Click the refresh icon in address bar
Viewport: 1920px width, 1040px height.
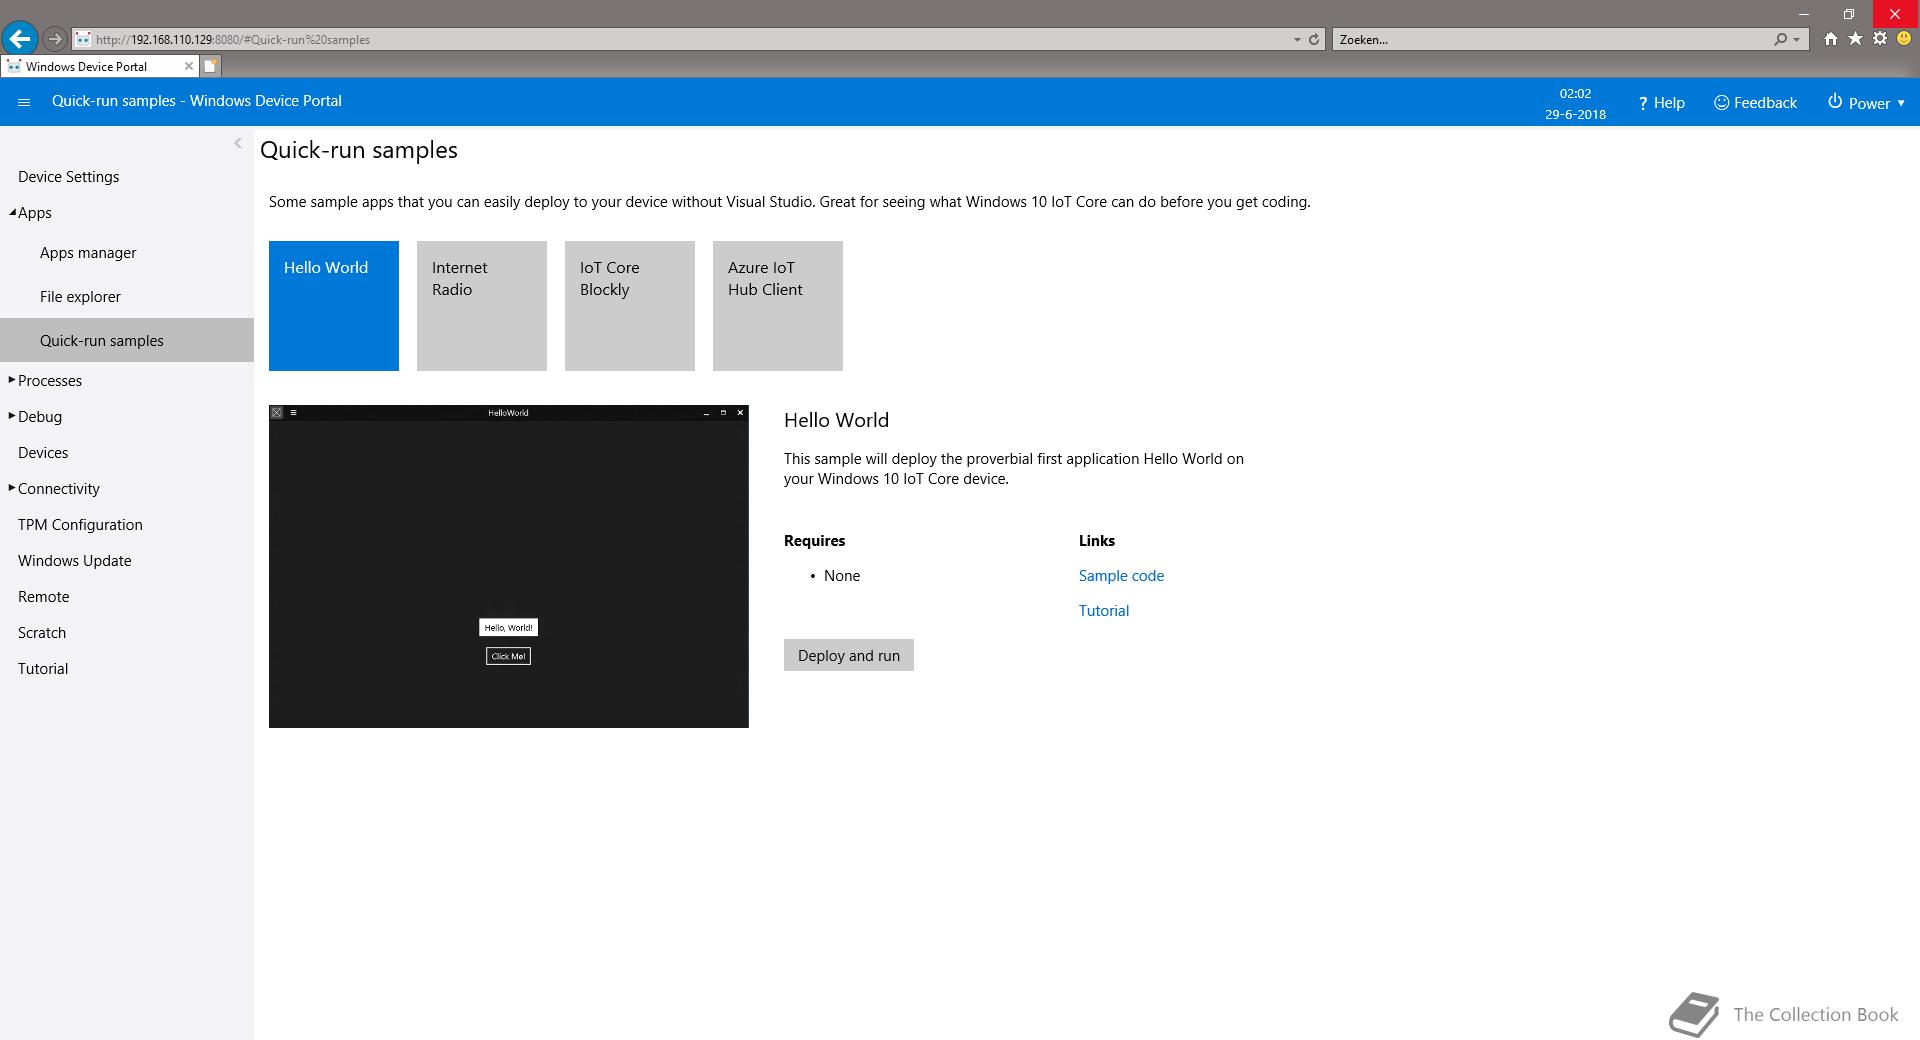[x=1314, y=39]
